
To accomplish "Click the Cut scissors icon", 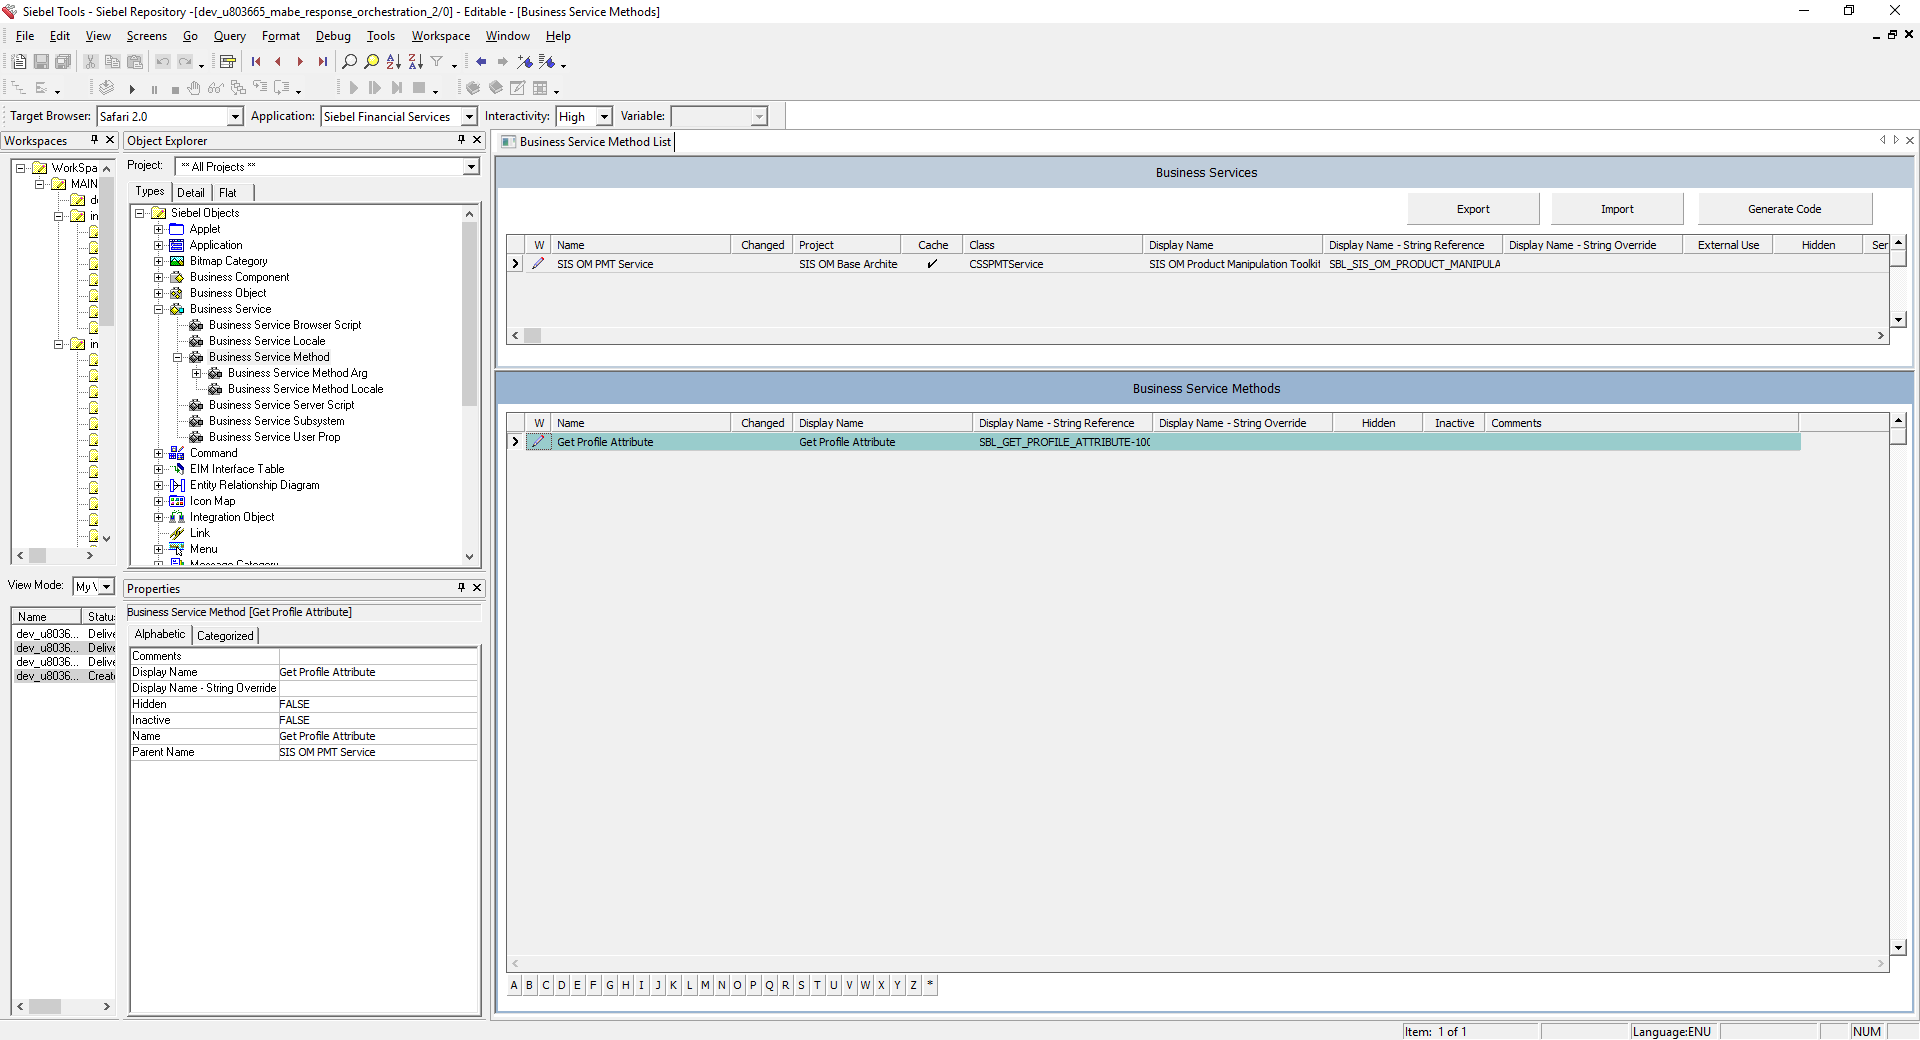I will [x=90, y=62].
